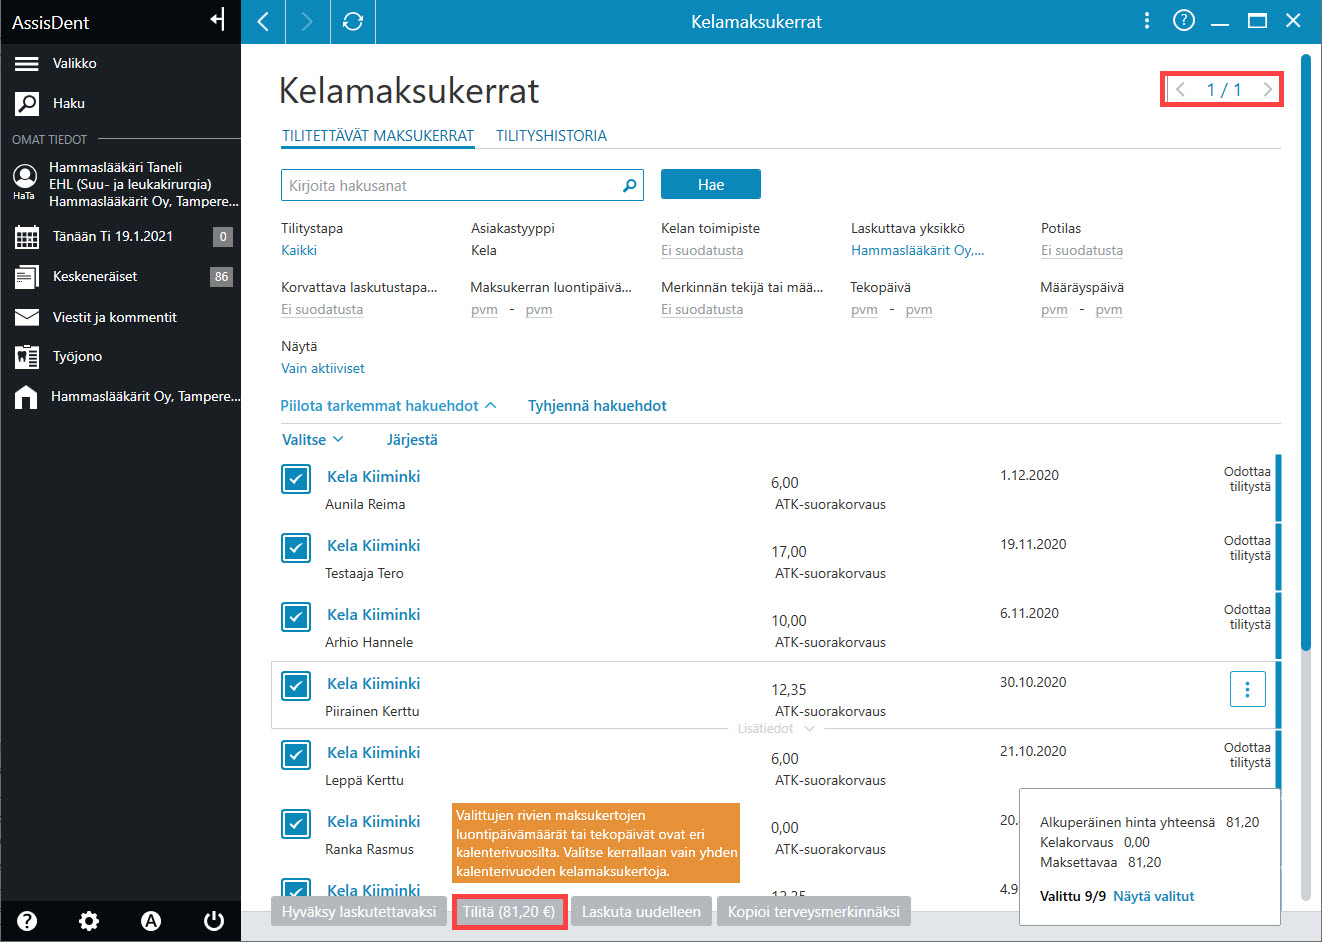Open the Valitse dropdown
The image size is (1322, 942).
[313, 440]
